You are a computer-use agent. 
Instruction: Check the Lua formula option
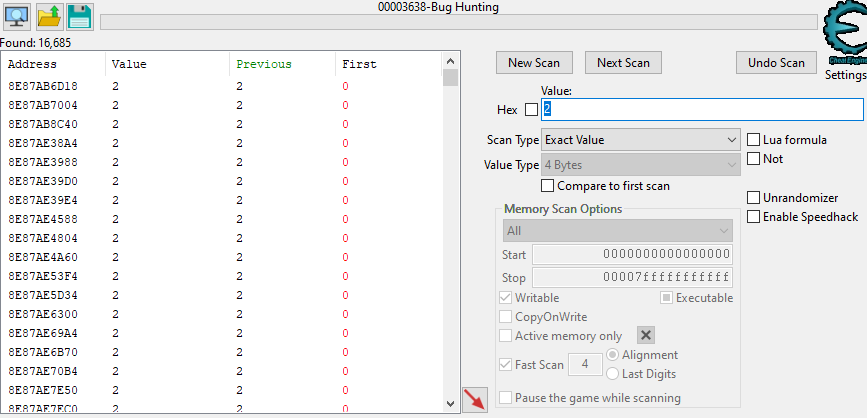click(x=754, y=140)
